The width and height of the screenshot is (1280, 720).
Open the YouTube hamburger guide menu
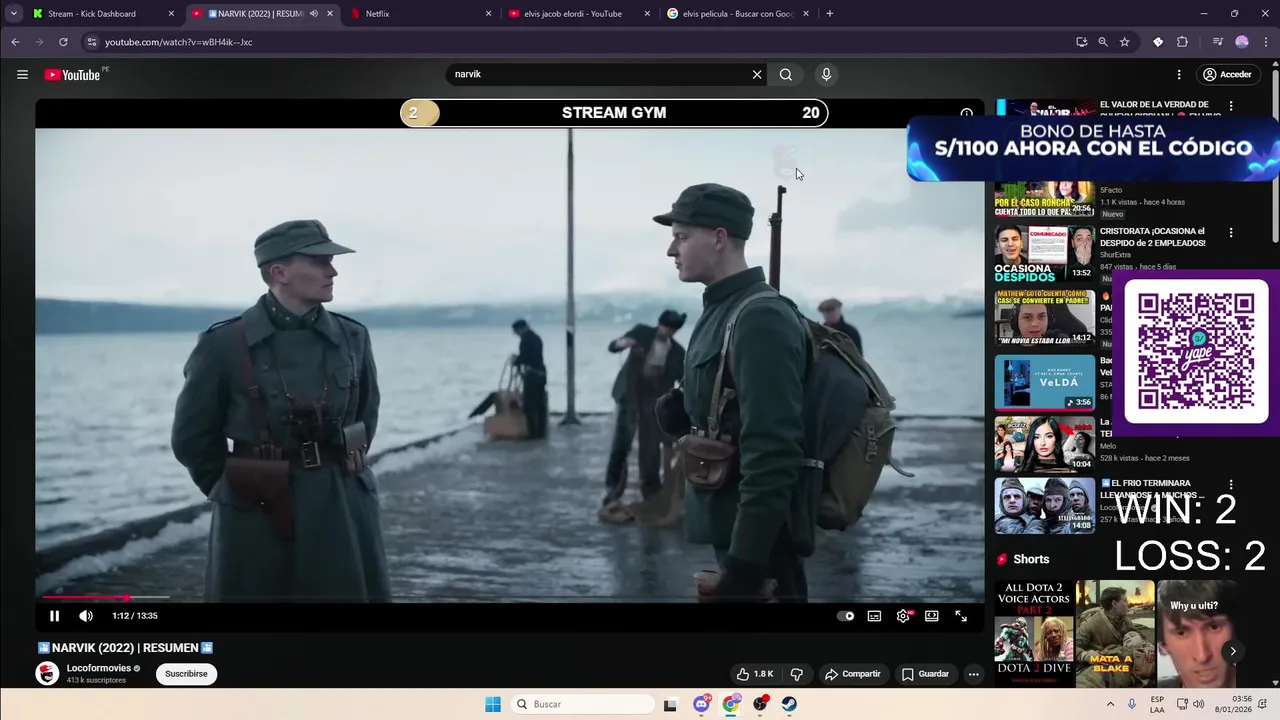coord(22,74)
